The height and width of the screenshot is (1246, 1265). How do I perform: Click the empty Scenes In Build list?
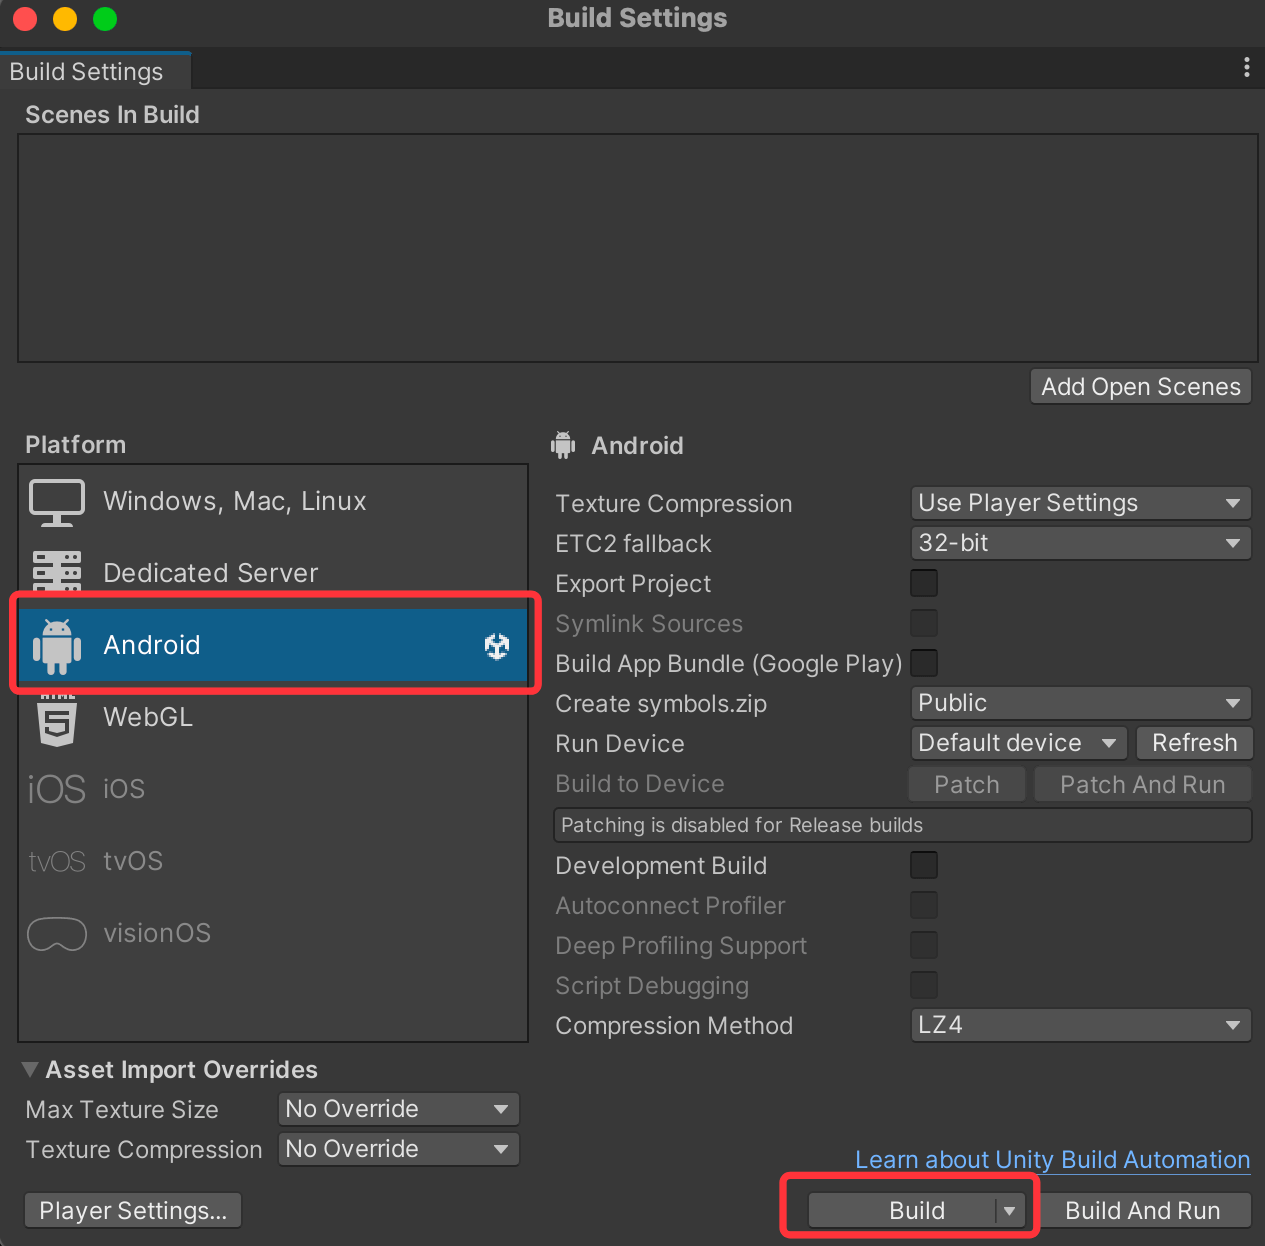pos(637,248)
